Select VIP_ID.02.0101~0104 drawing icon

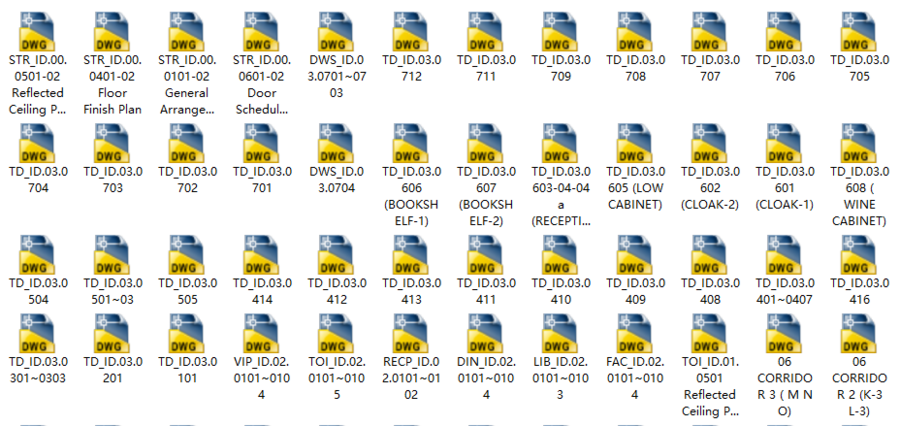pos(262,334)
